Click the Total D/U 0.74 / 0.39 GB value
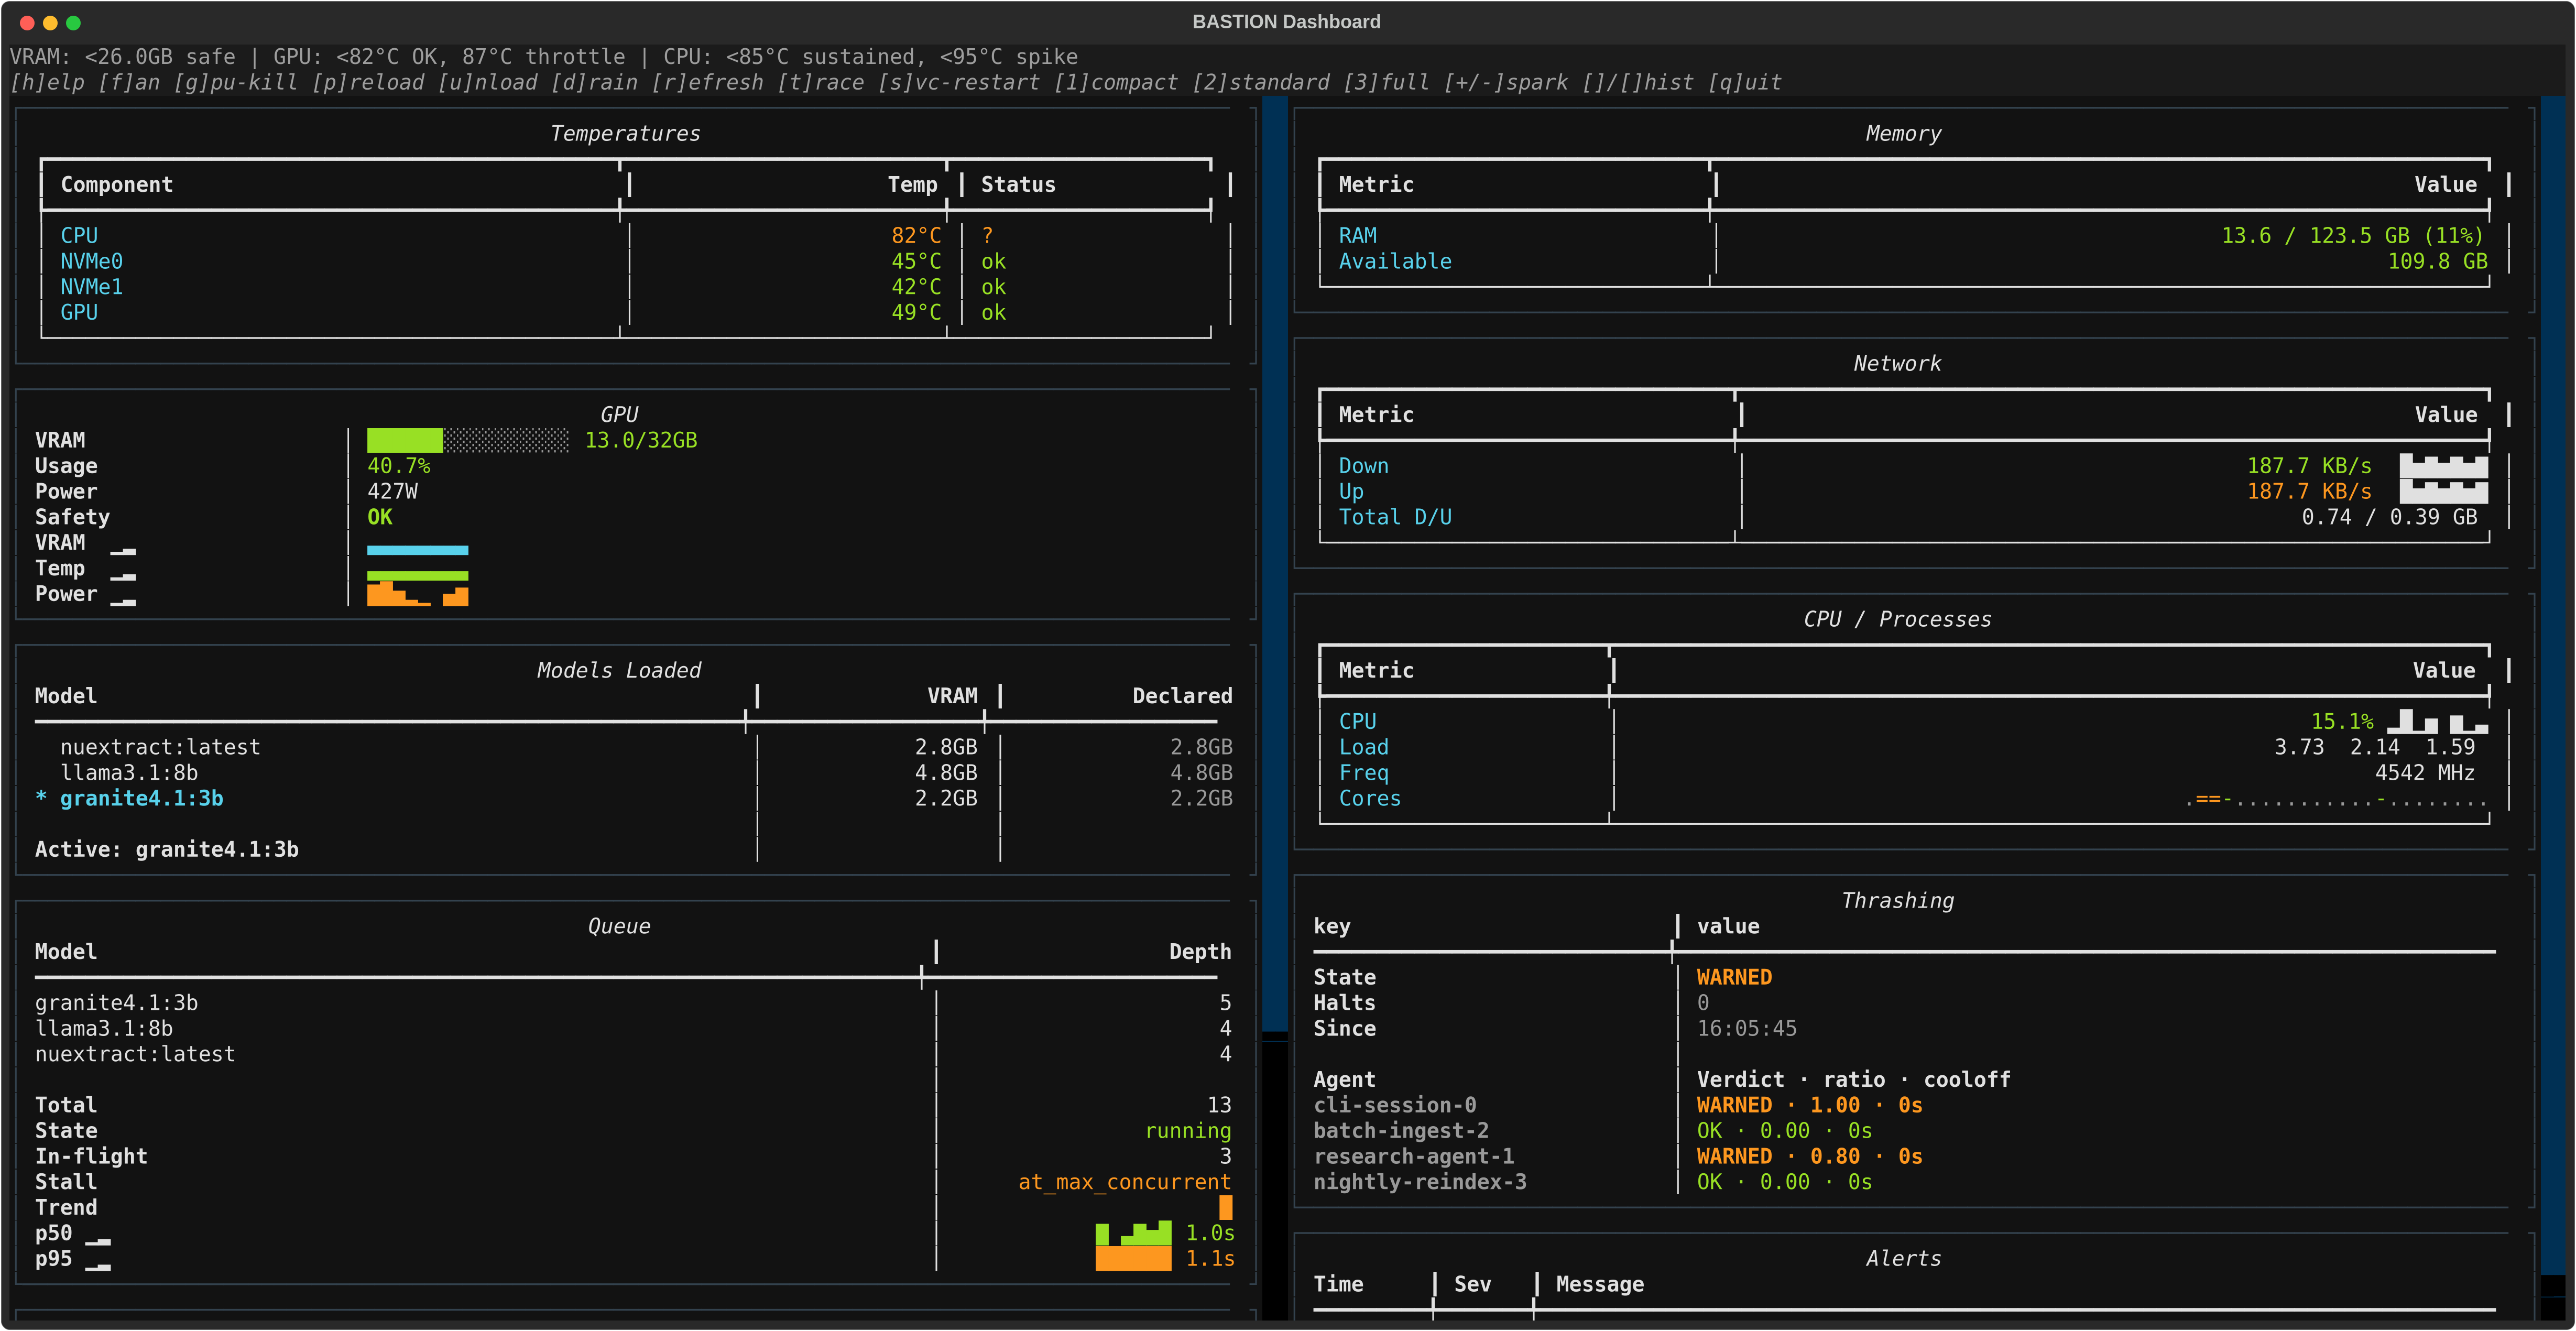The image size is (2576, 1331). (2389, 517)
